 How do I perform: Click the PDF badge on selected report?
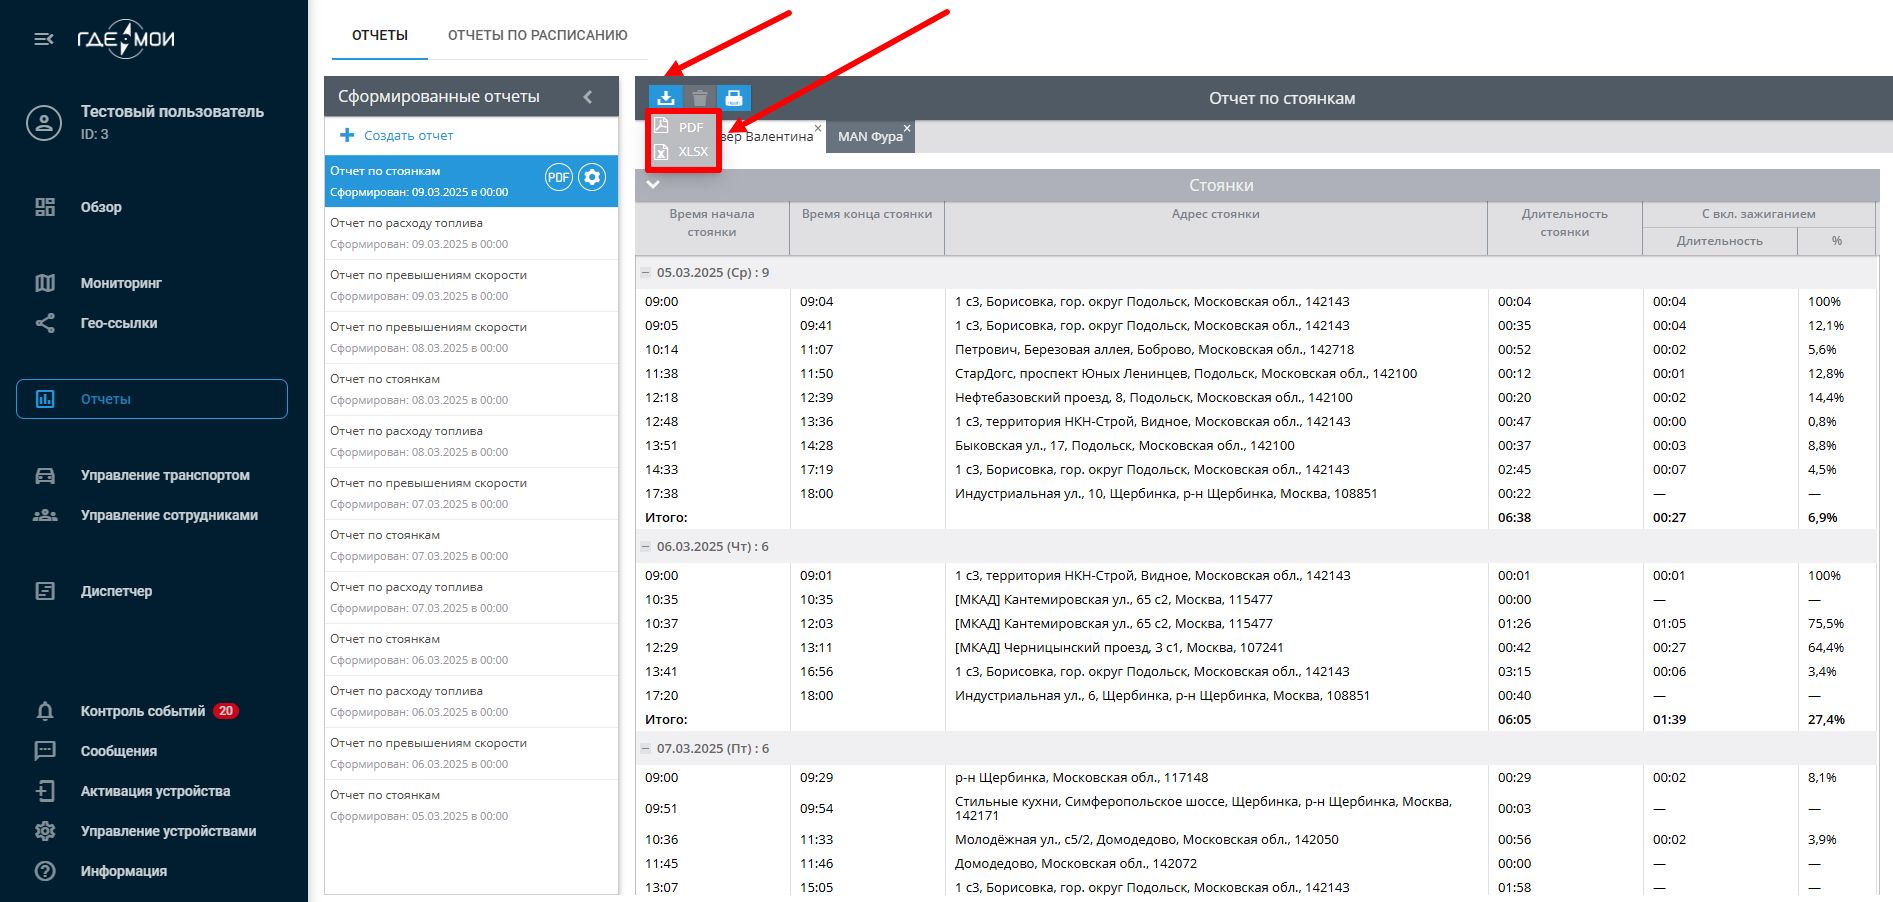click(558, 178)
